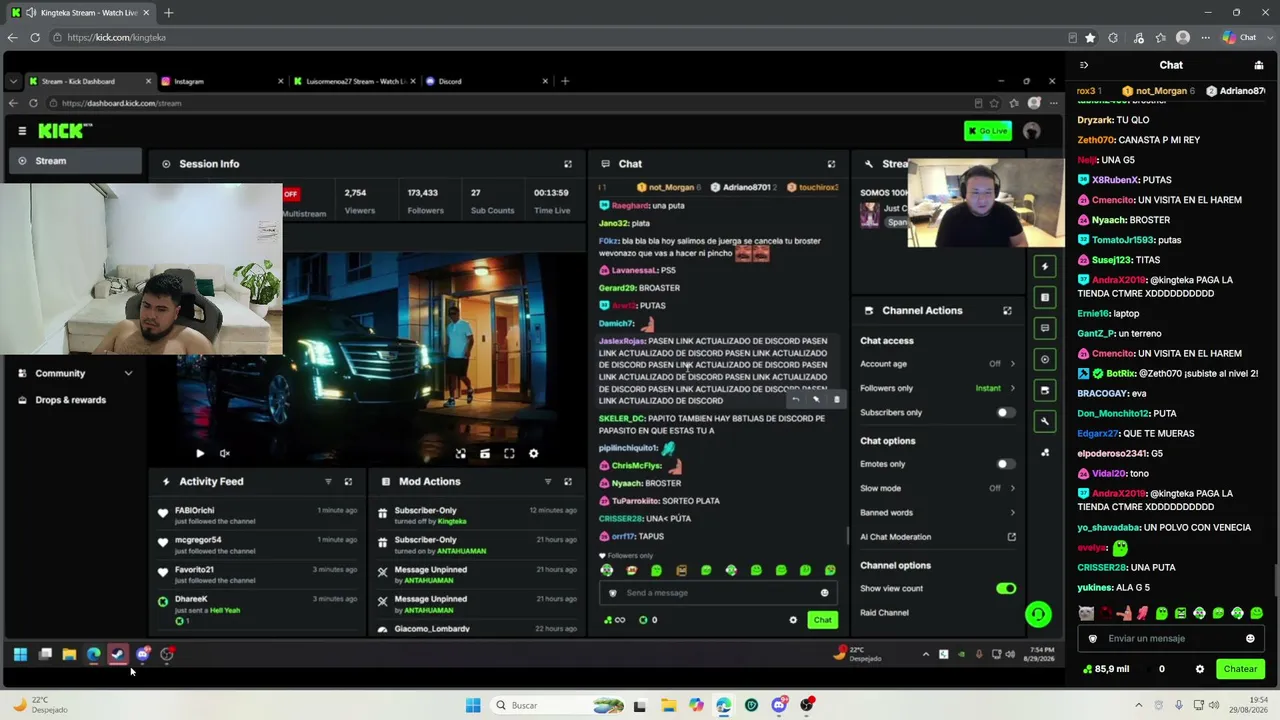Toggle theater mode on stream preview
This screenshot has width=1280, height=720.
(x=485, y=454)
